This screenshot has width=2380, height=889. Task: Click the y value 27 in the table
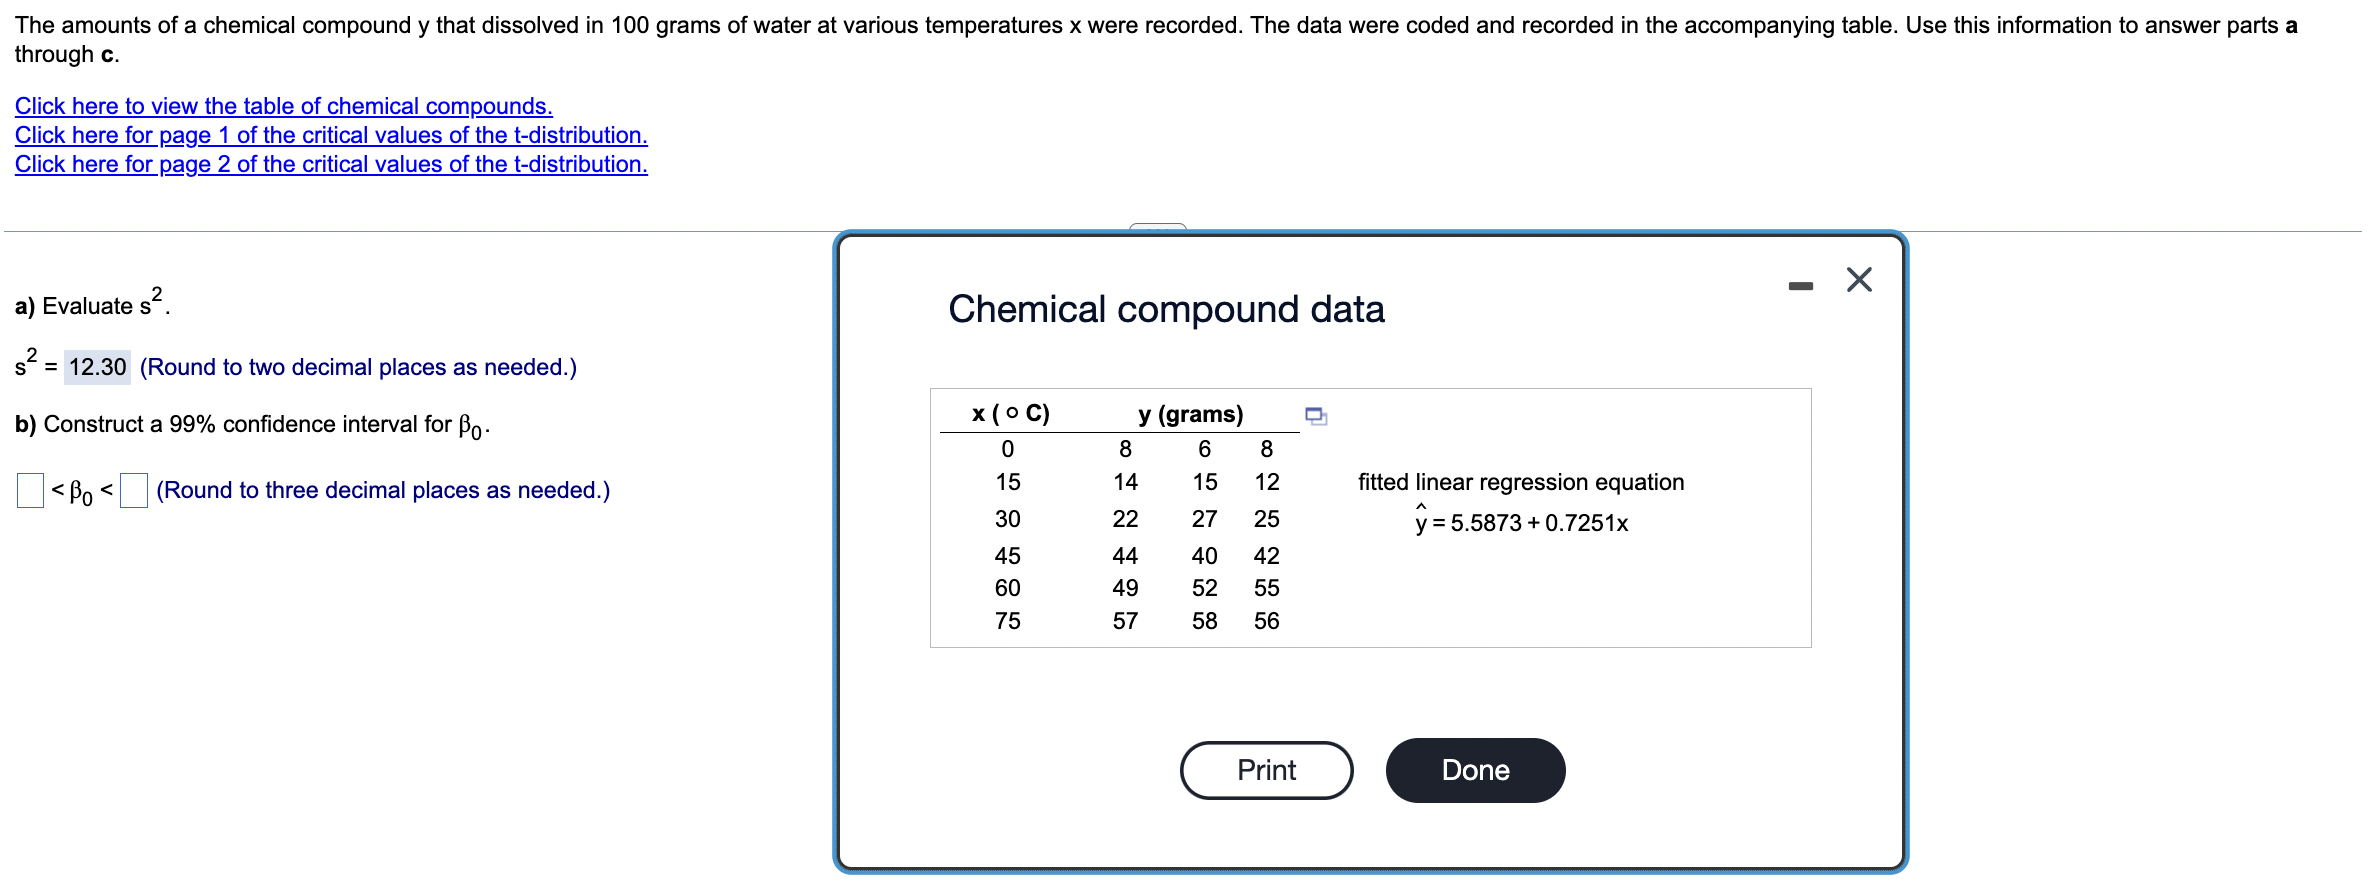[x=1204, y=518]
